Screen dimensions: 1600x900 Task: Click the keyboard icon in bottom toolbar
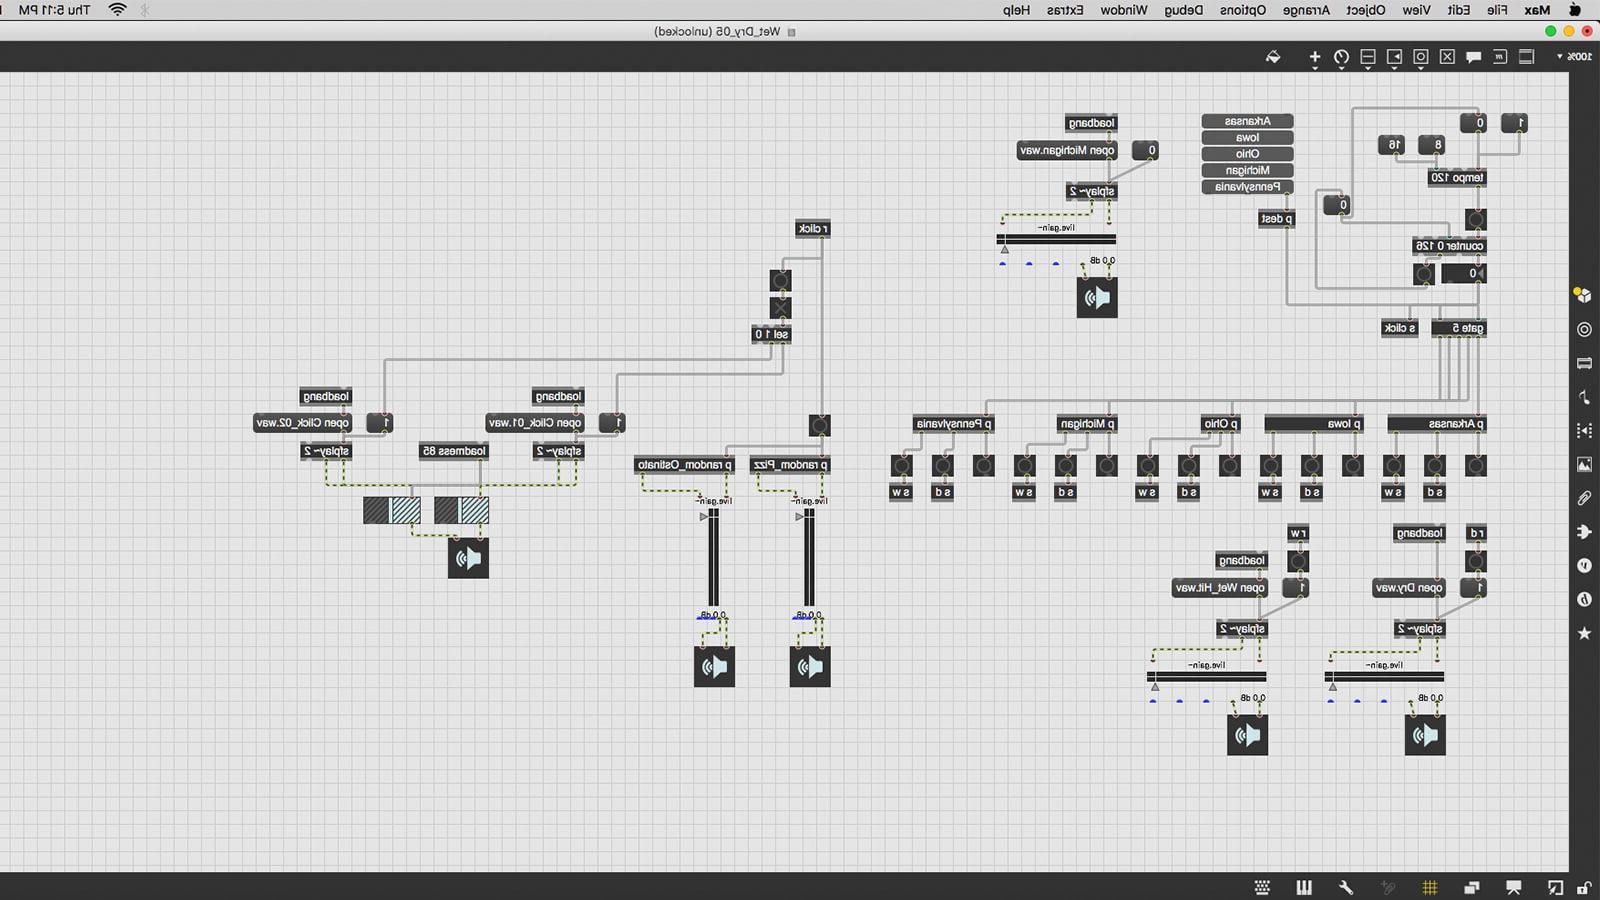click(1262, 887)
